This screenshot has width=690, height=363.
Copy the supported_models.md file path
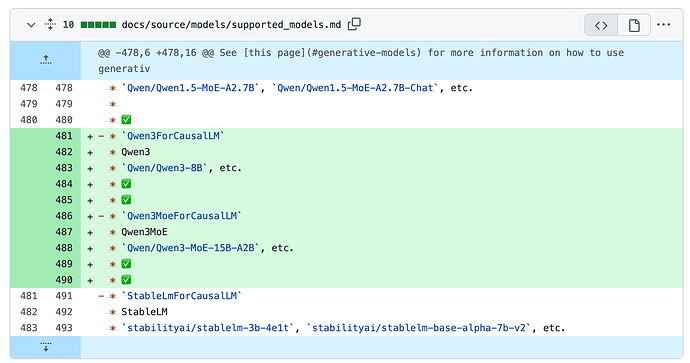tap(354, 24)
